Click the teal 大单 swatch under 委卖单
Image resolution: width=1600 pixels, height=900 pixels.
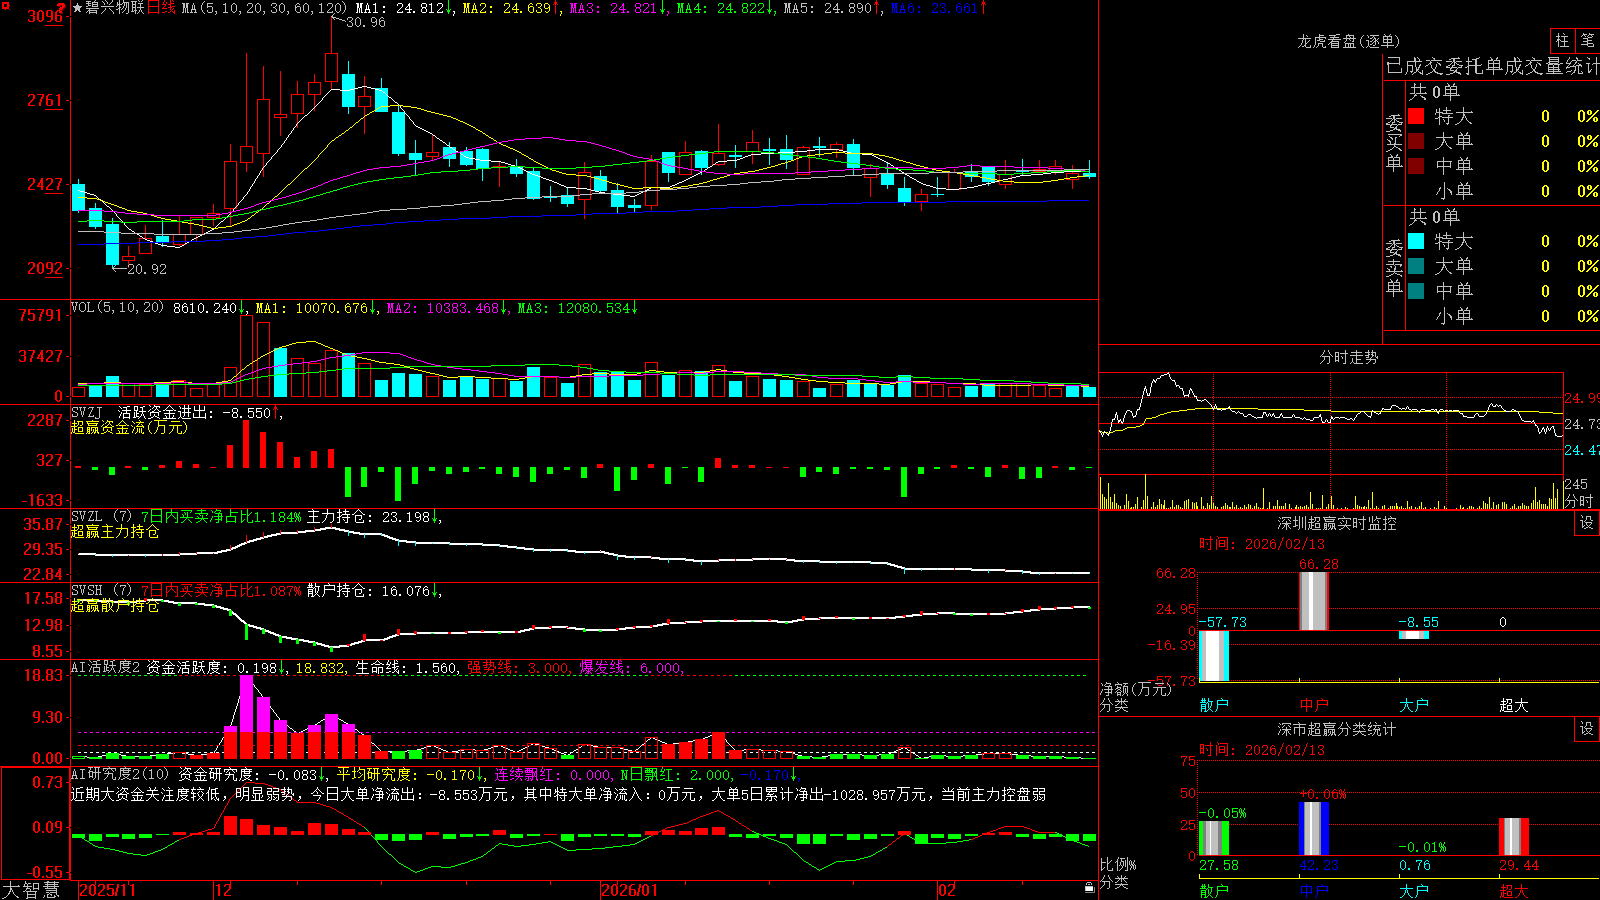(1416, 266)
